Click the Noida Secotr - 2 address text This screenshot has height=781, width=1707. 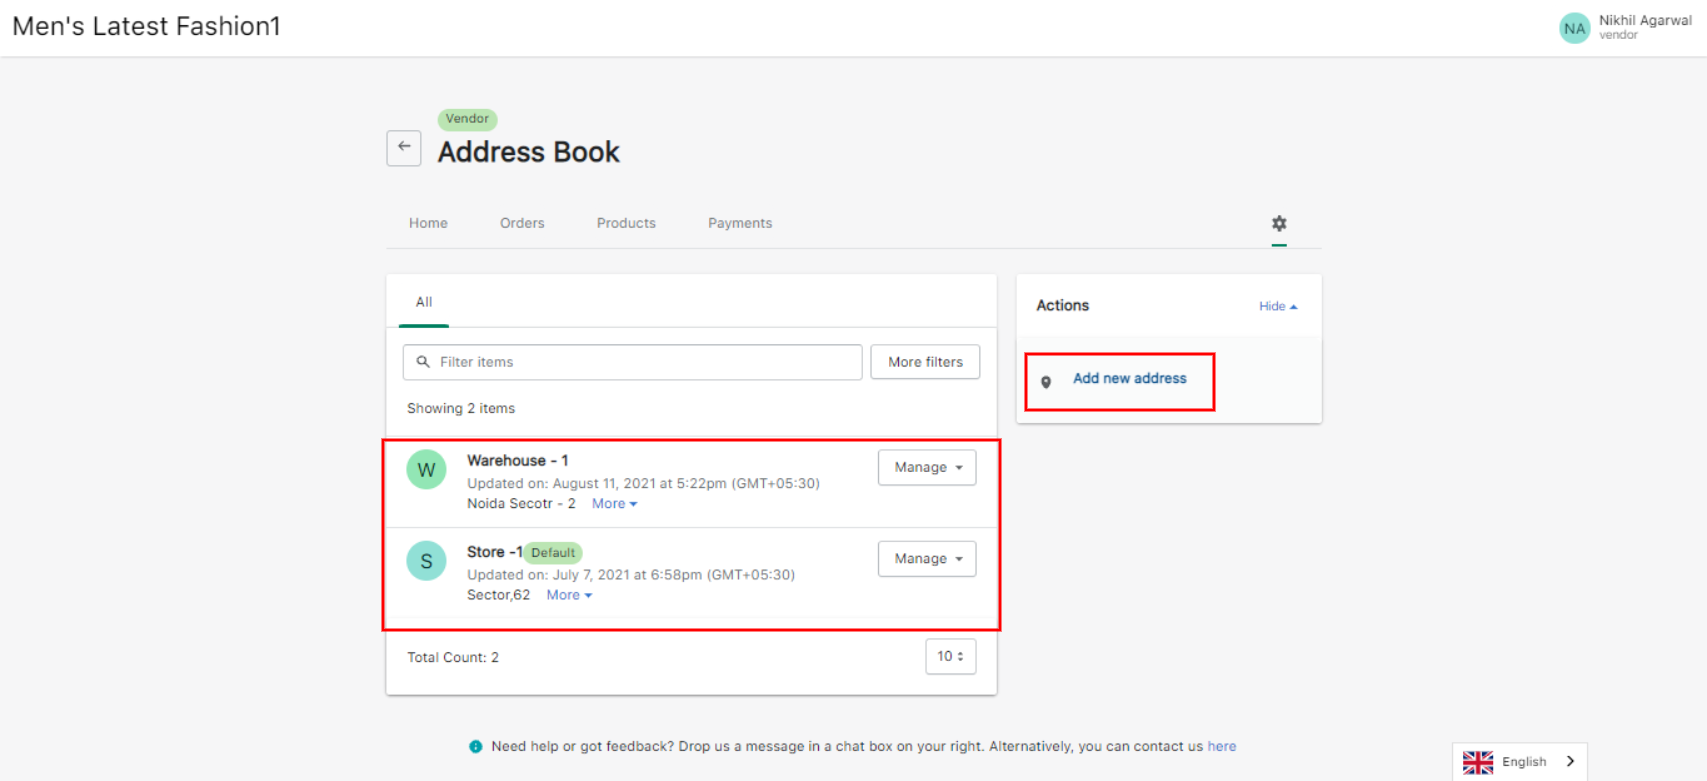click(521, 504)
